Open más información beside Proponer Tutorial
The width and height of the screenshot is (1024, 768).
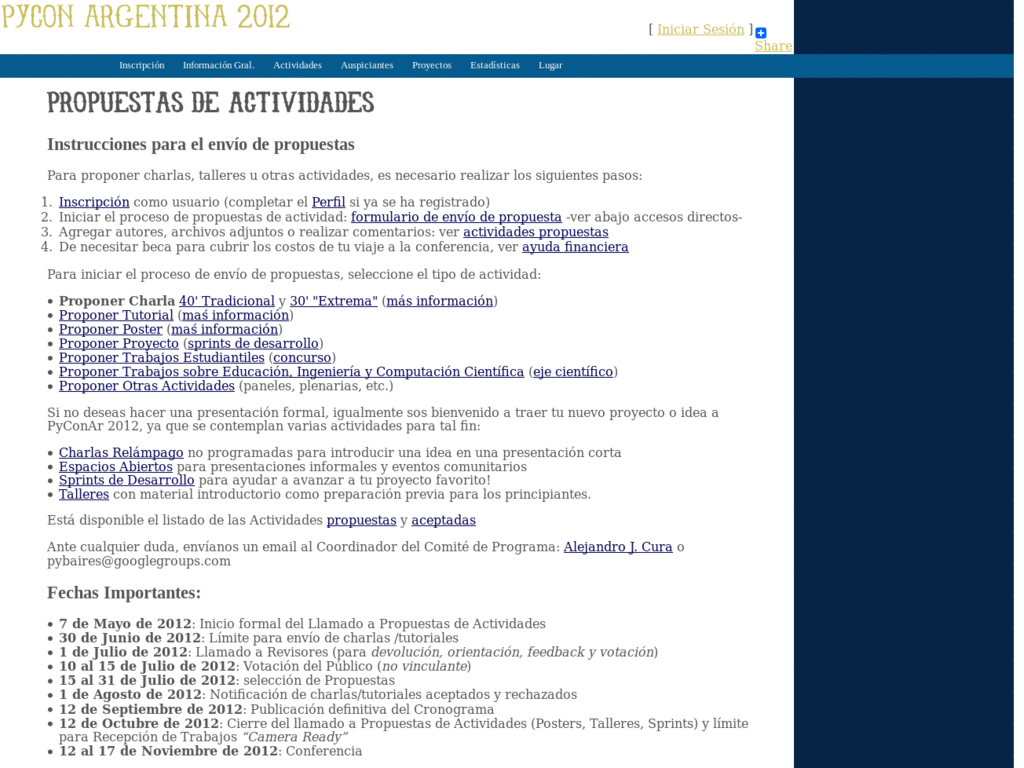[x=236, y=315]
